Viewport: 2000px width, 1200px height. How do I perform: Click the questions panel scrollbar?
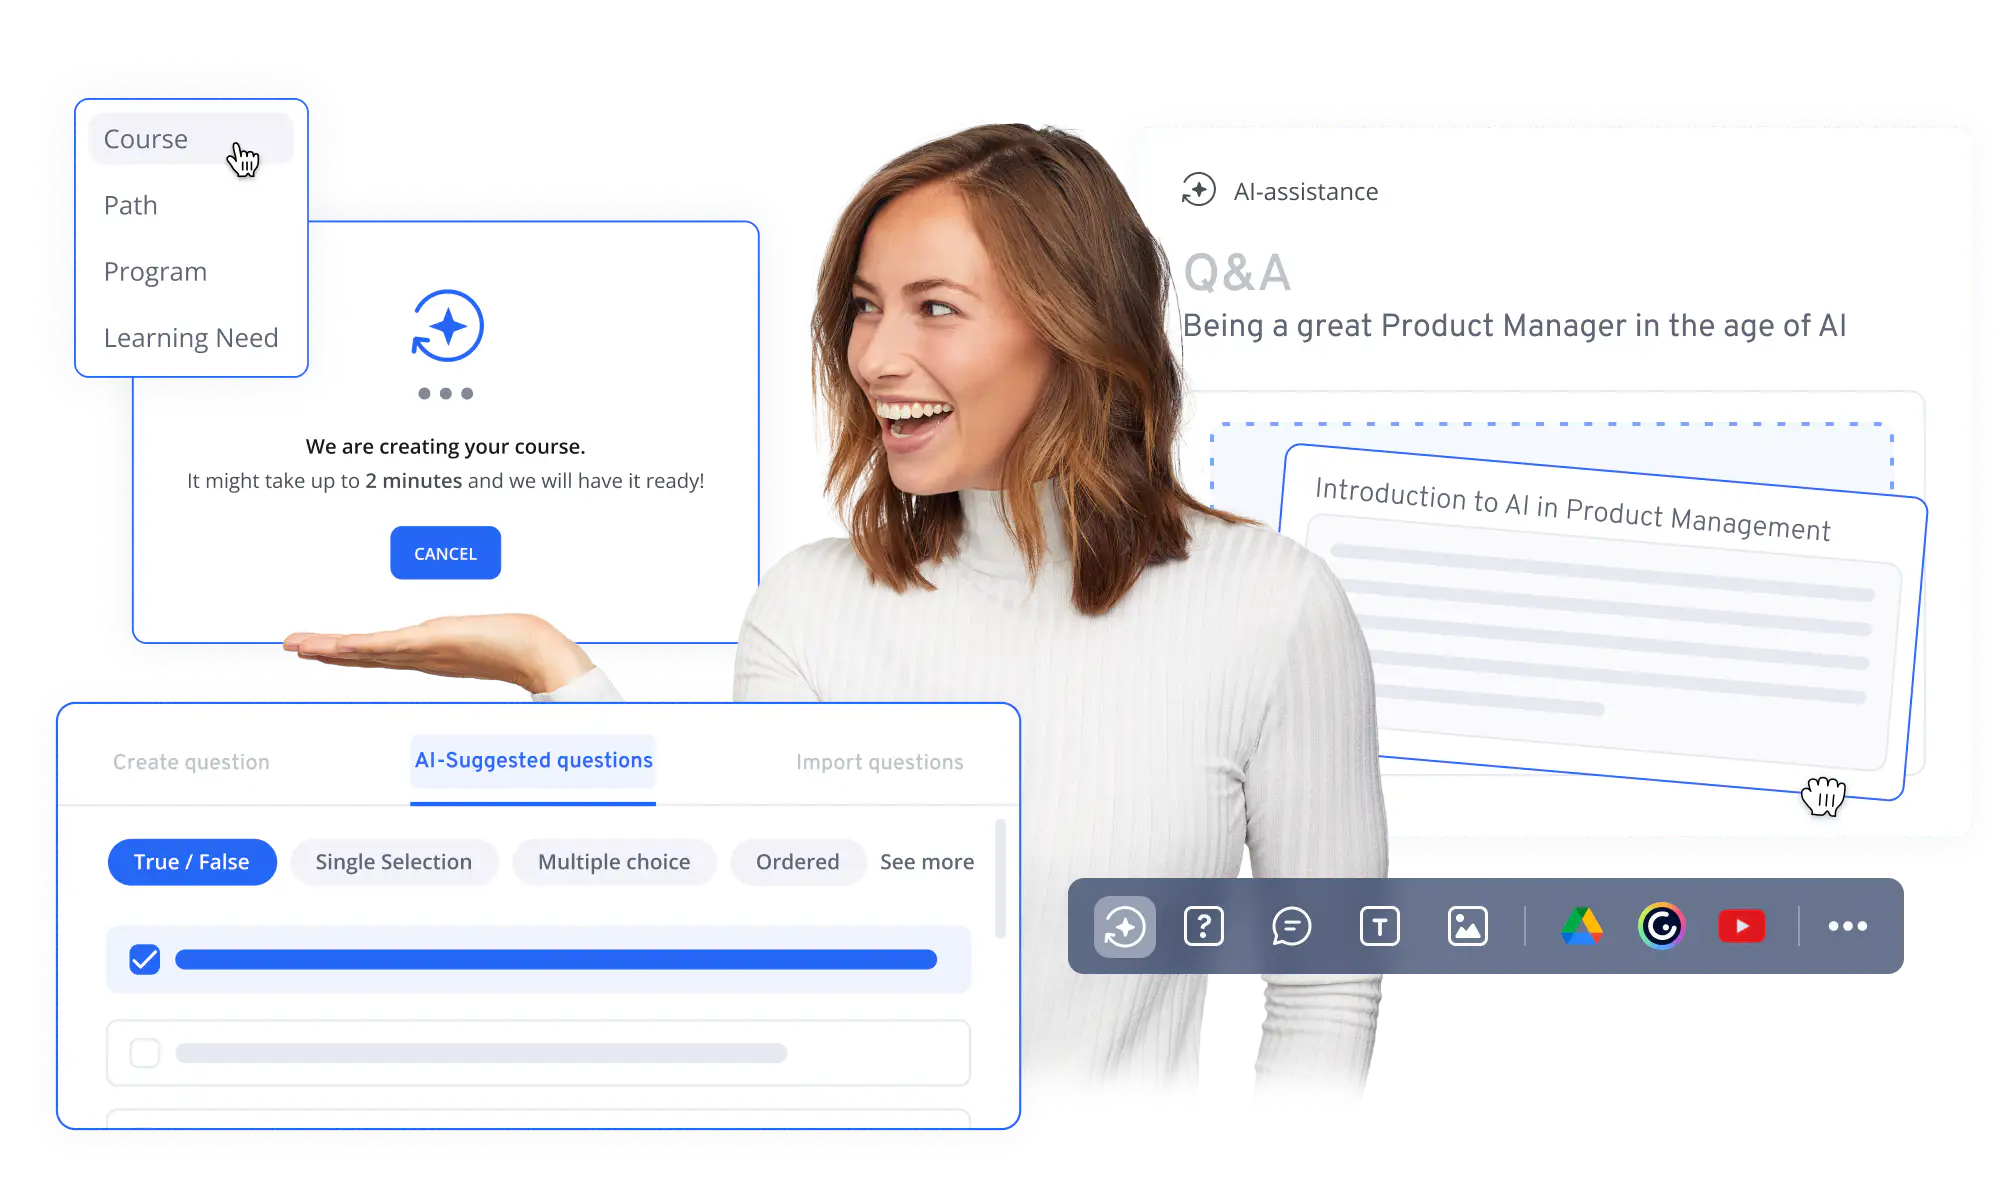point(1000,879)
